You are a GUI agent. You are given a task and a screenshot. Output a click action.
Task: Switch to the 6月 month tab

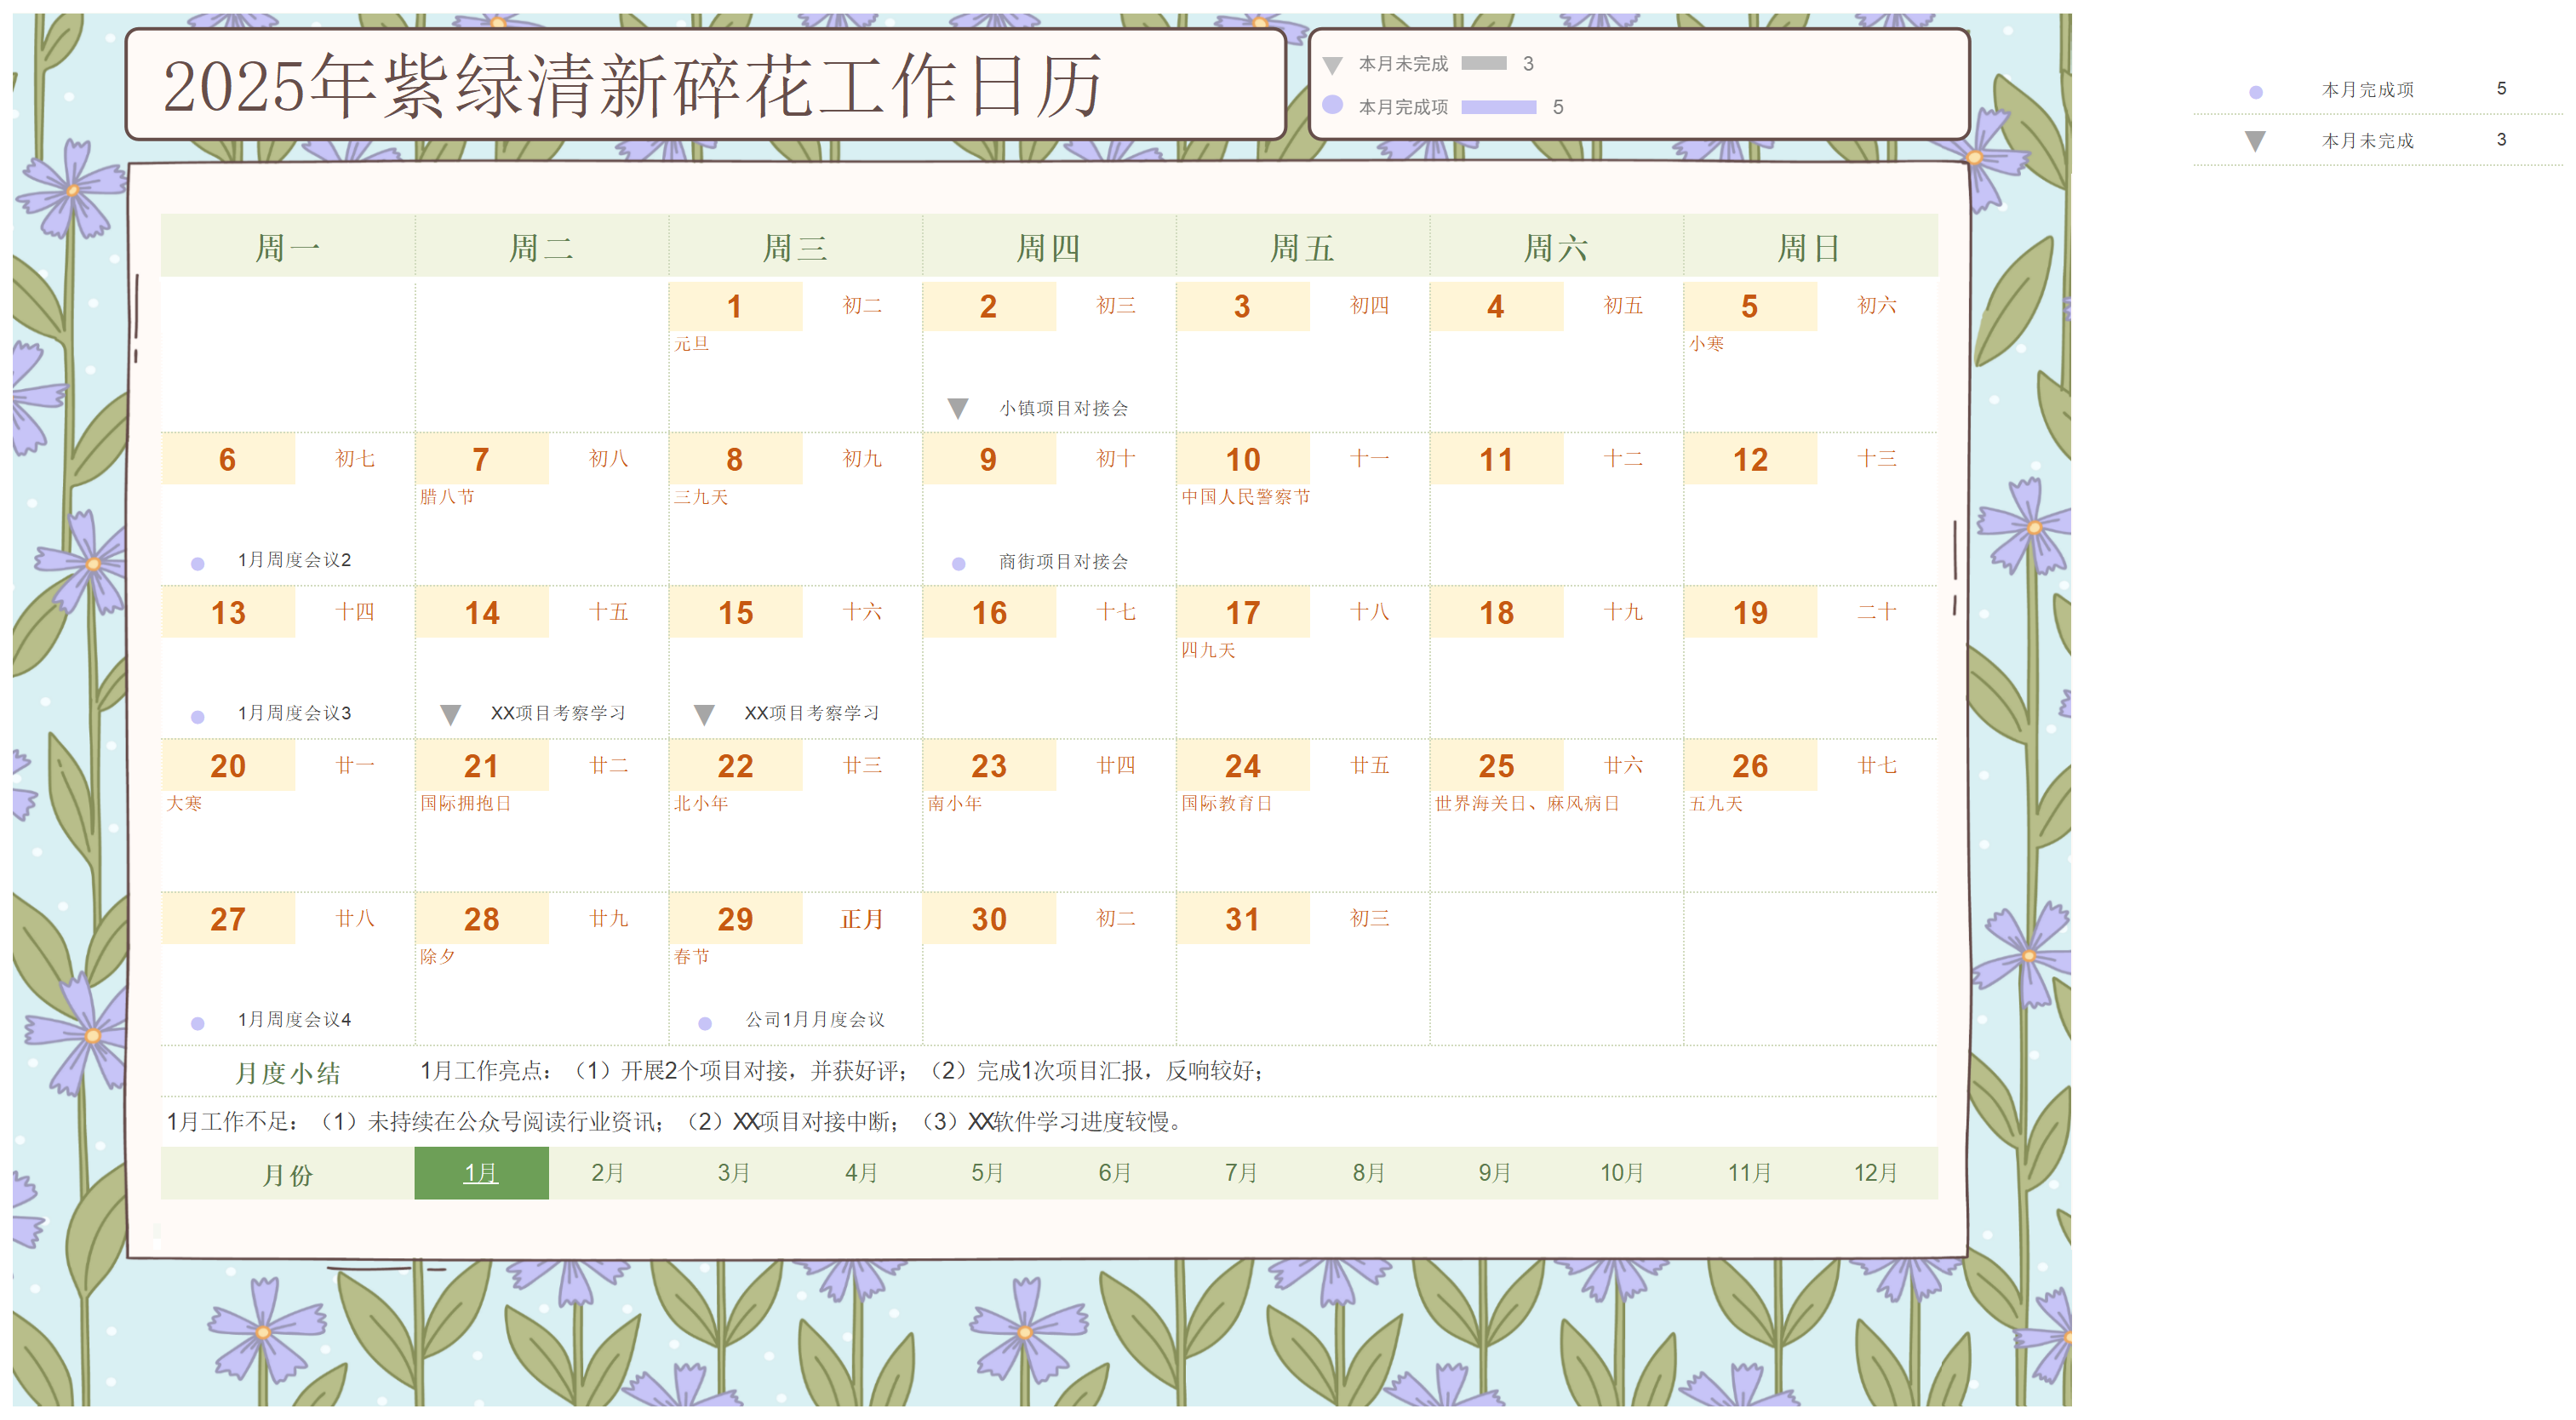click(x=1114, y=1172)
